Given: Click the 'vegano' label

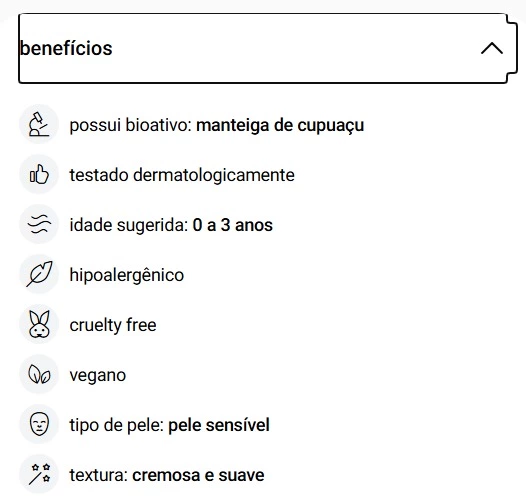Looking at the screenshot, I should [98, 376].
